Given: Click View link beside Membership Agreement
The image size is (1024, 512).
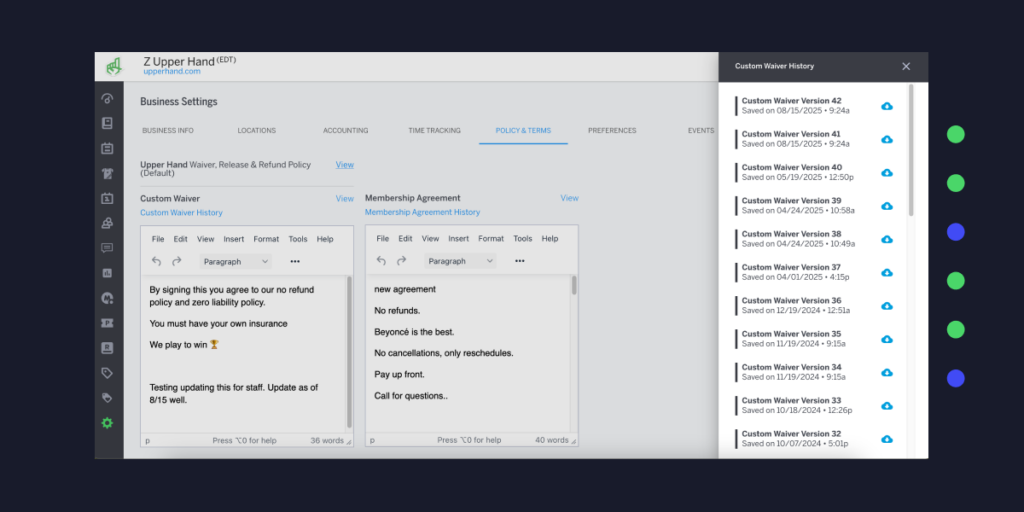Looking at the screenshot, I should point(569,198).
